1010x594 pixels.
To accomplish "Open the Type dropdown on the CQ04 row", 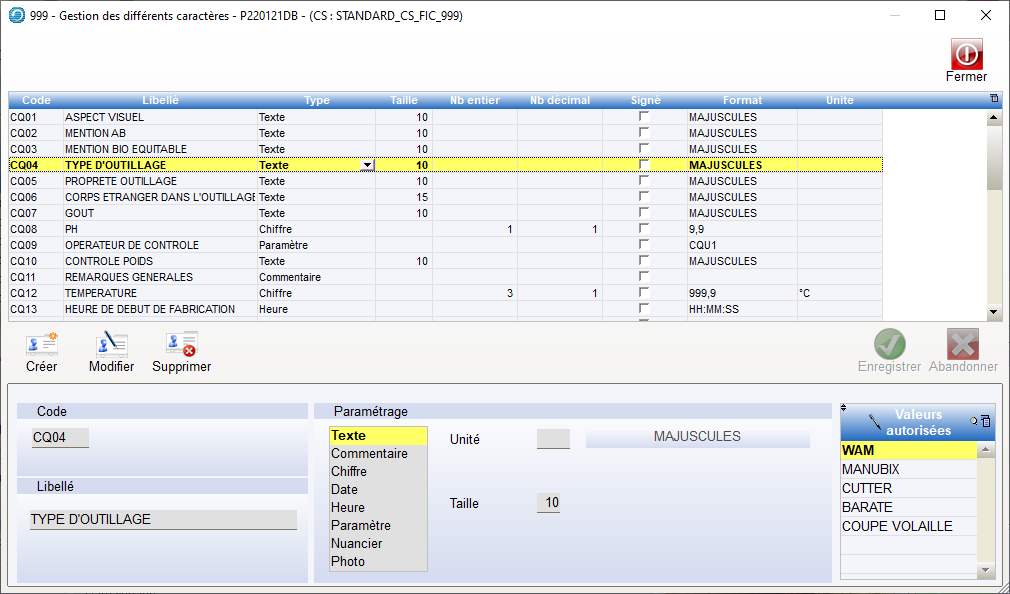I will point(367,165).
